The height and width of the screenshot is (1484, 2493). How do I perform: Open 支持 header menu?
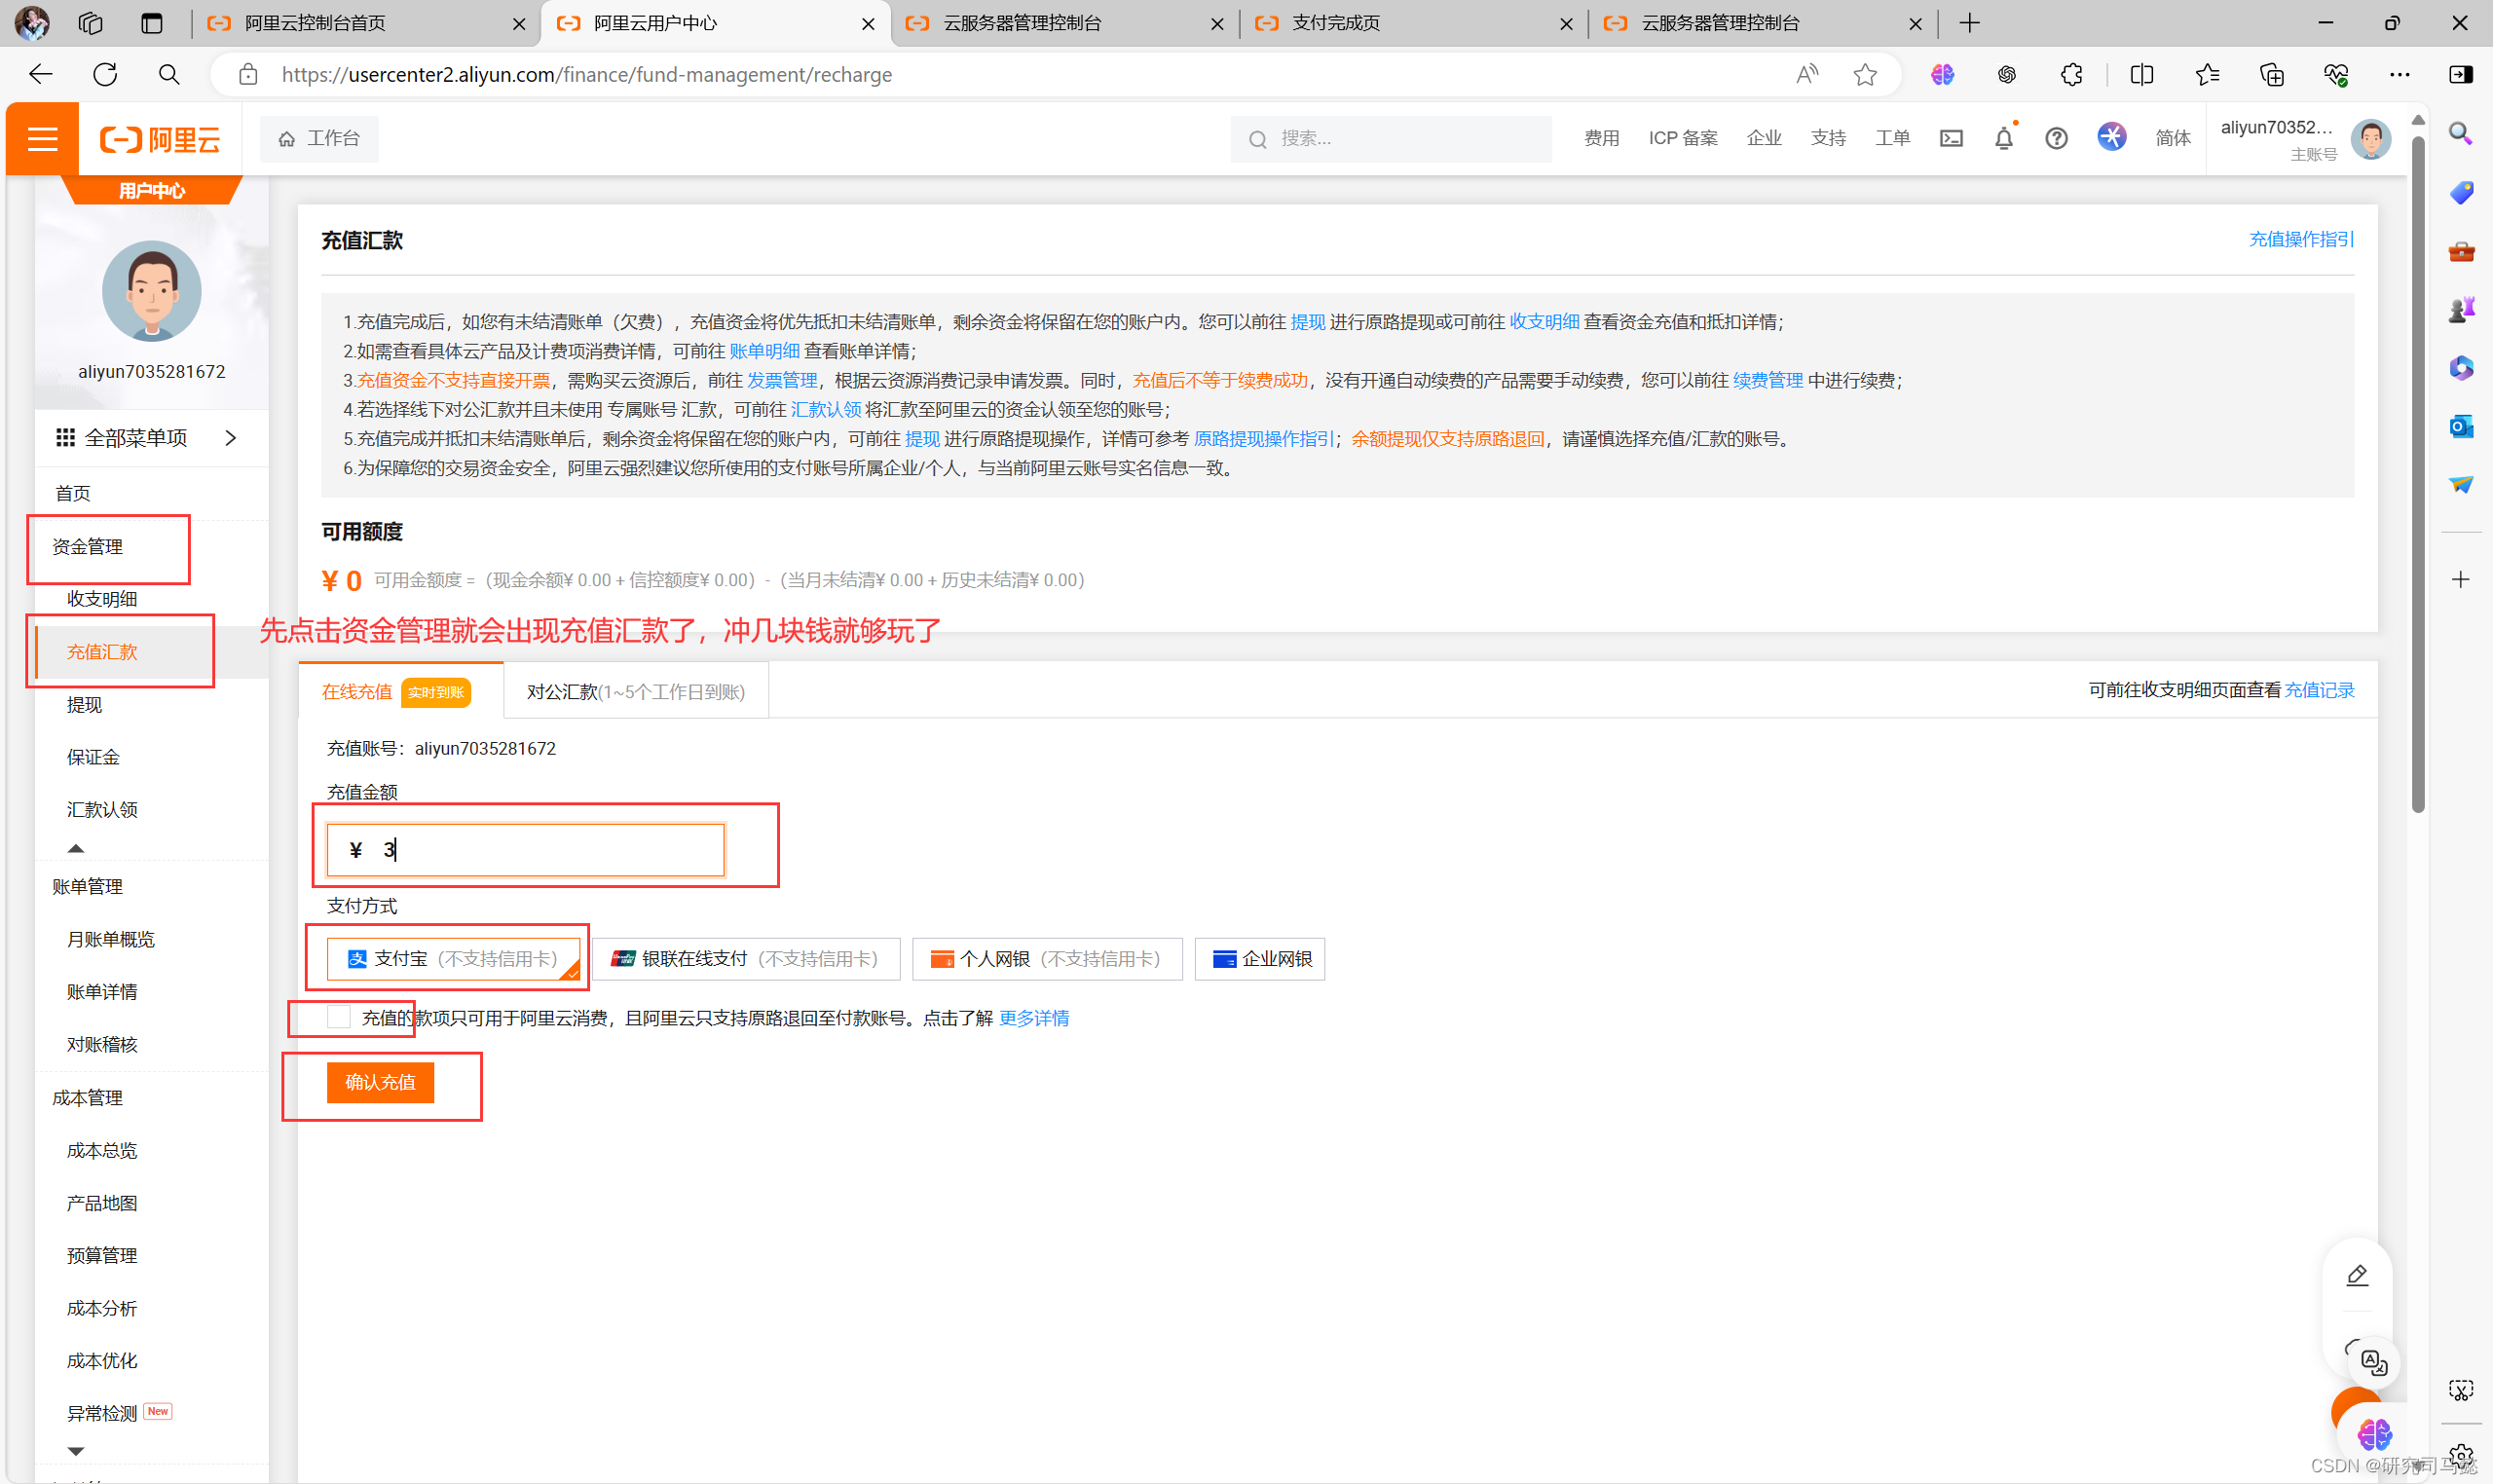pos(1828,138)
